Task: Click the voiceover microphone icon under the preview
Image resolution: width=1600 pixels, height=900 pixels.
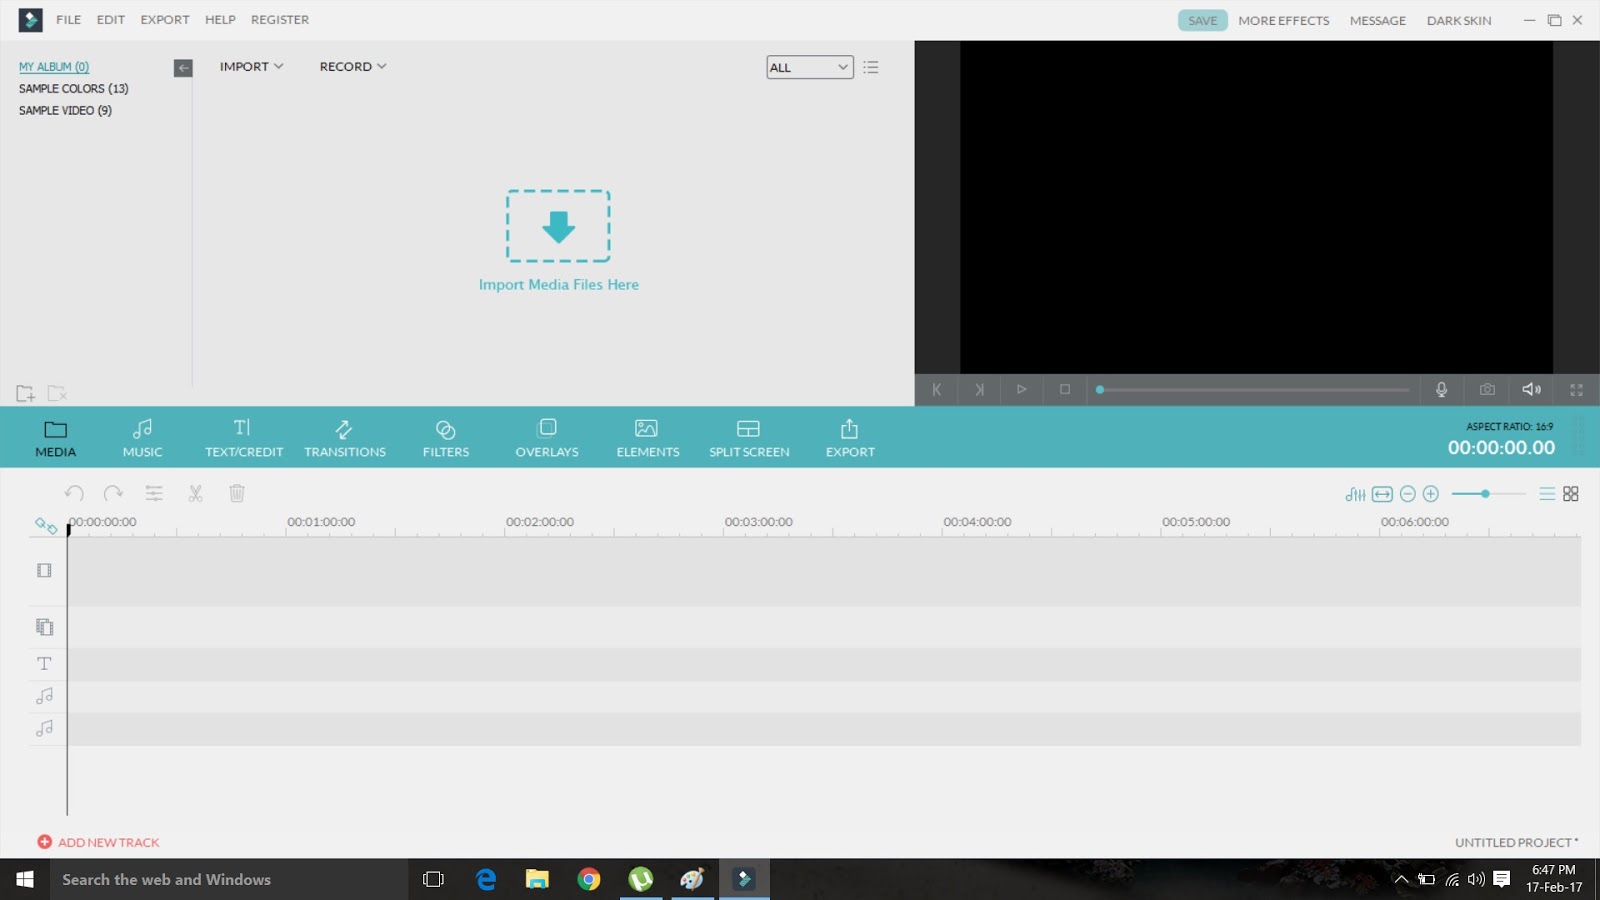Action: click(1441, 390)
